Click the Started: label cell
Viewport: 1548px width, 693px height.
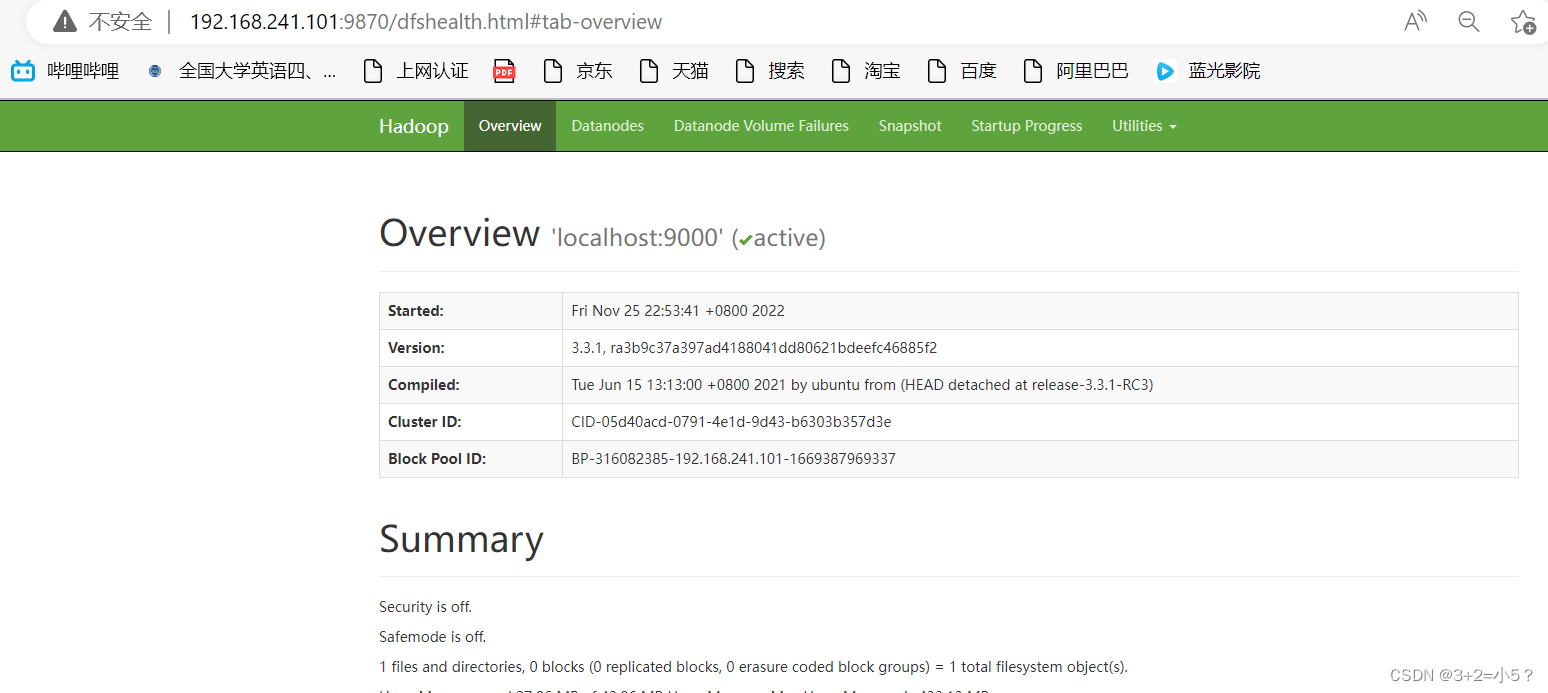pos(471,311)
